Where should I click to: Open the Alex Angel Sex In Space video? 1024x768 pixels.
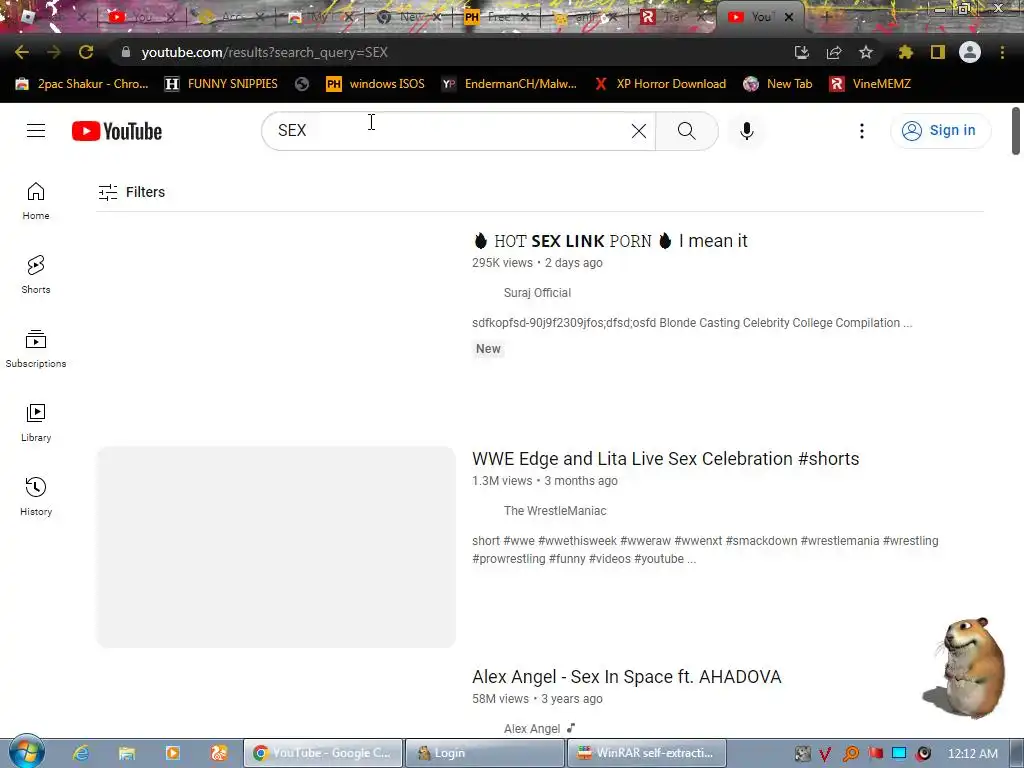pyautogui.click(x=626, y=677)
